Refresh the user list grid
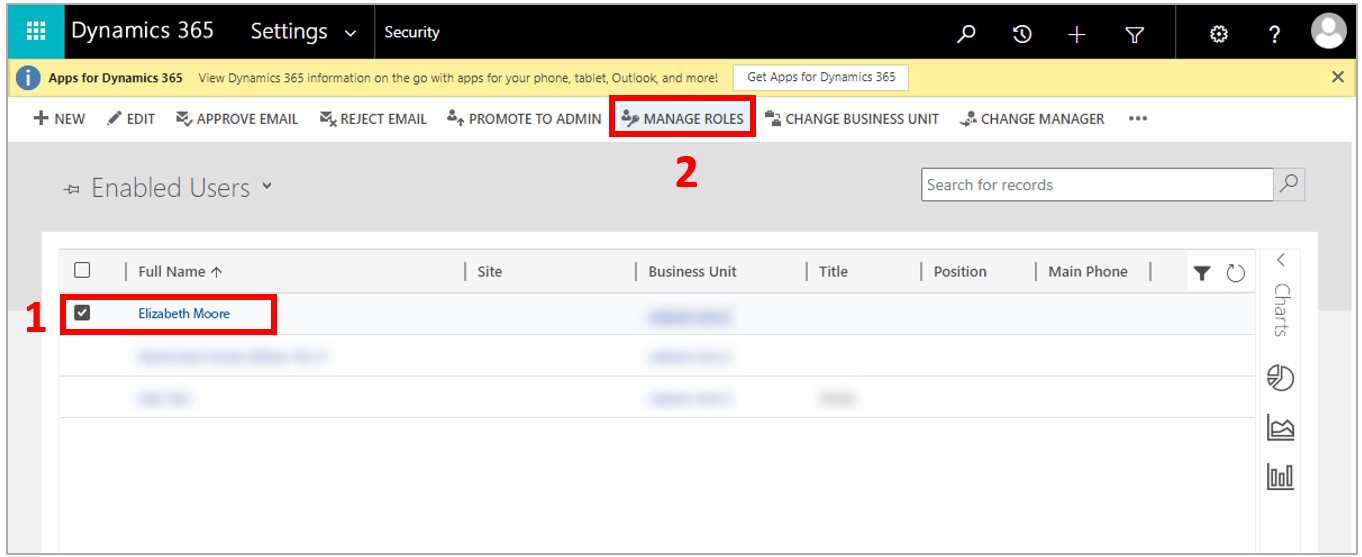 [1236, 272]
